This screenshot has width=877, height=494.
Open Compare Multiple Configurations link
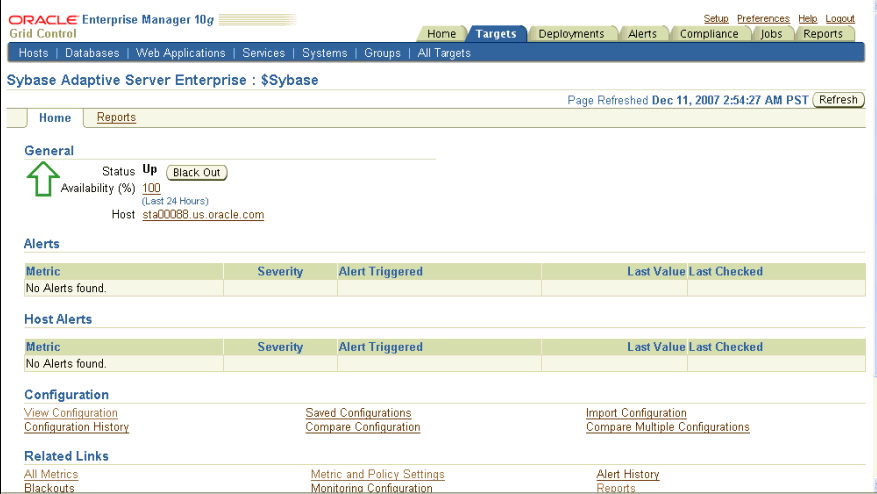(x=668, y=427)
